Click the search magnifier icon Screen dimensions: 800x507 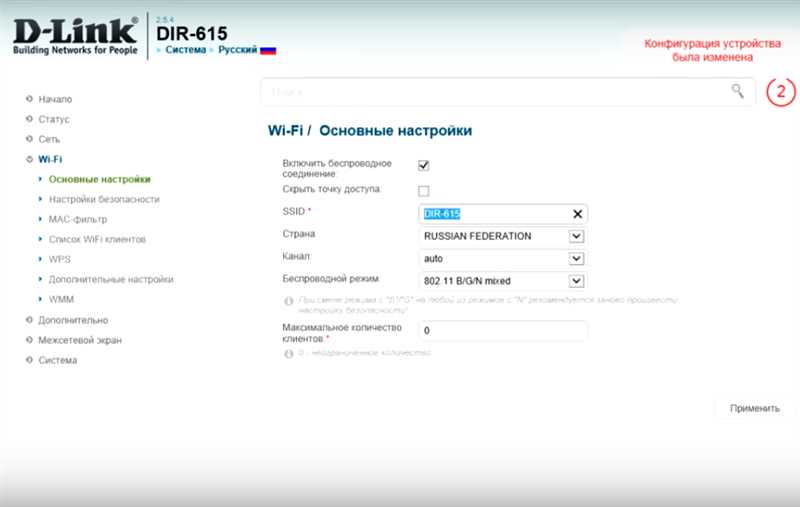click(737, 91)
